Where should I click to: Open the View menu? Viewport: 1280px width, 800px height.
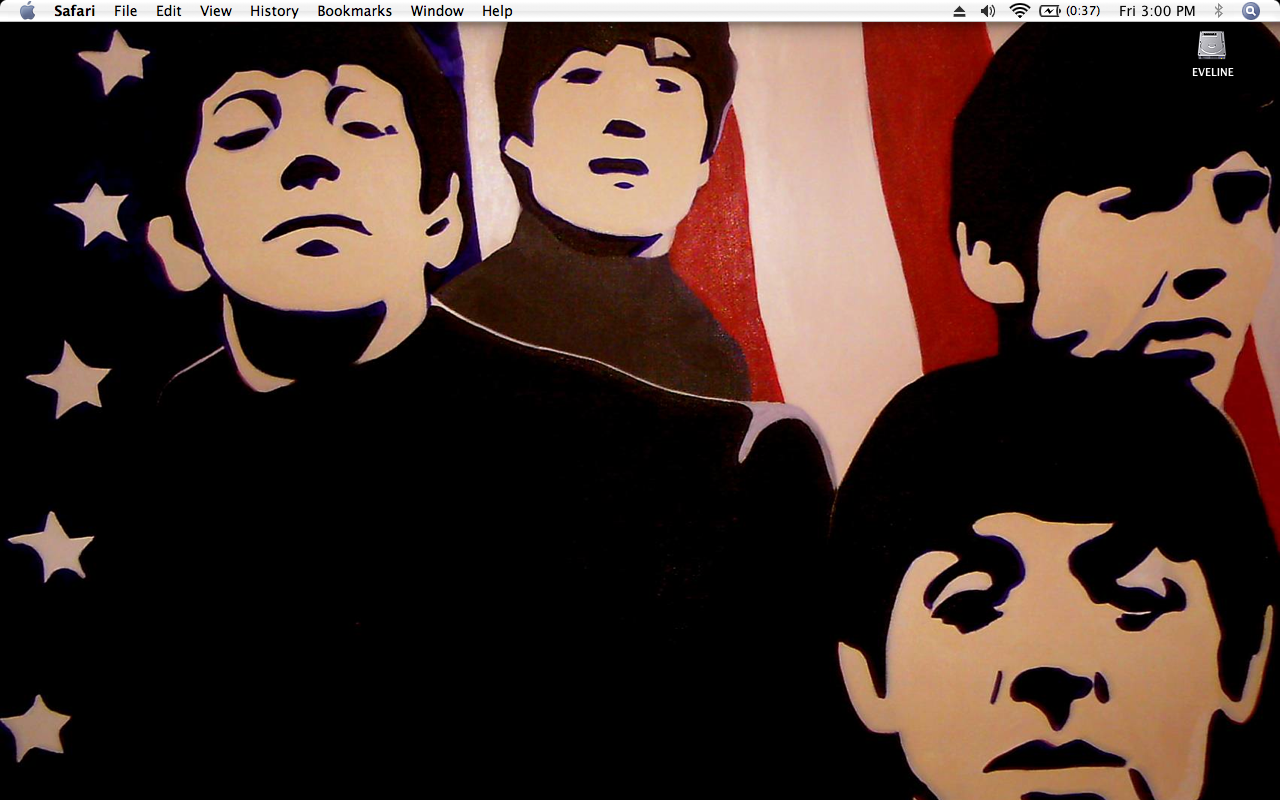click(216, 11)
